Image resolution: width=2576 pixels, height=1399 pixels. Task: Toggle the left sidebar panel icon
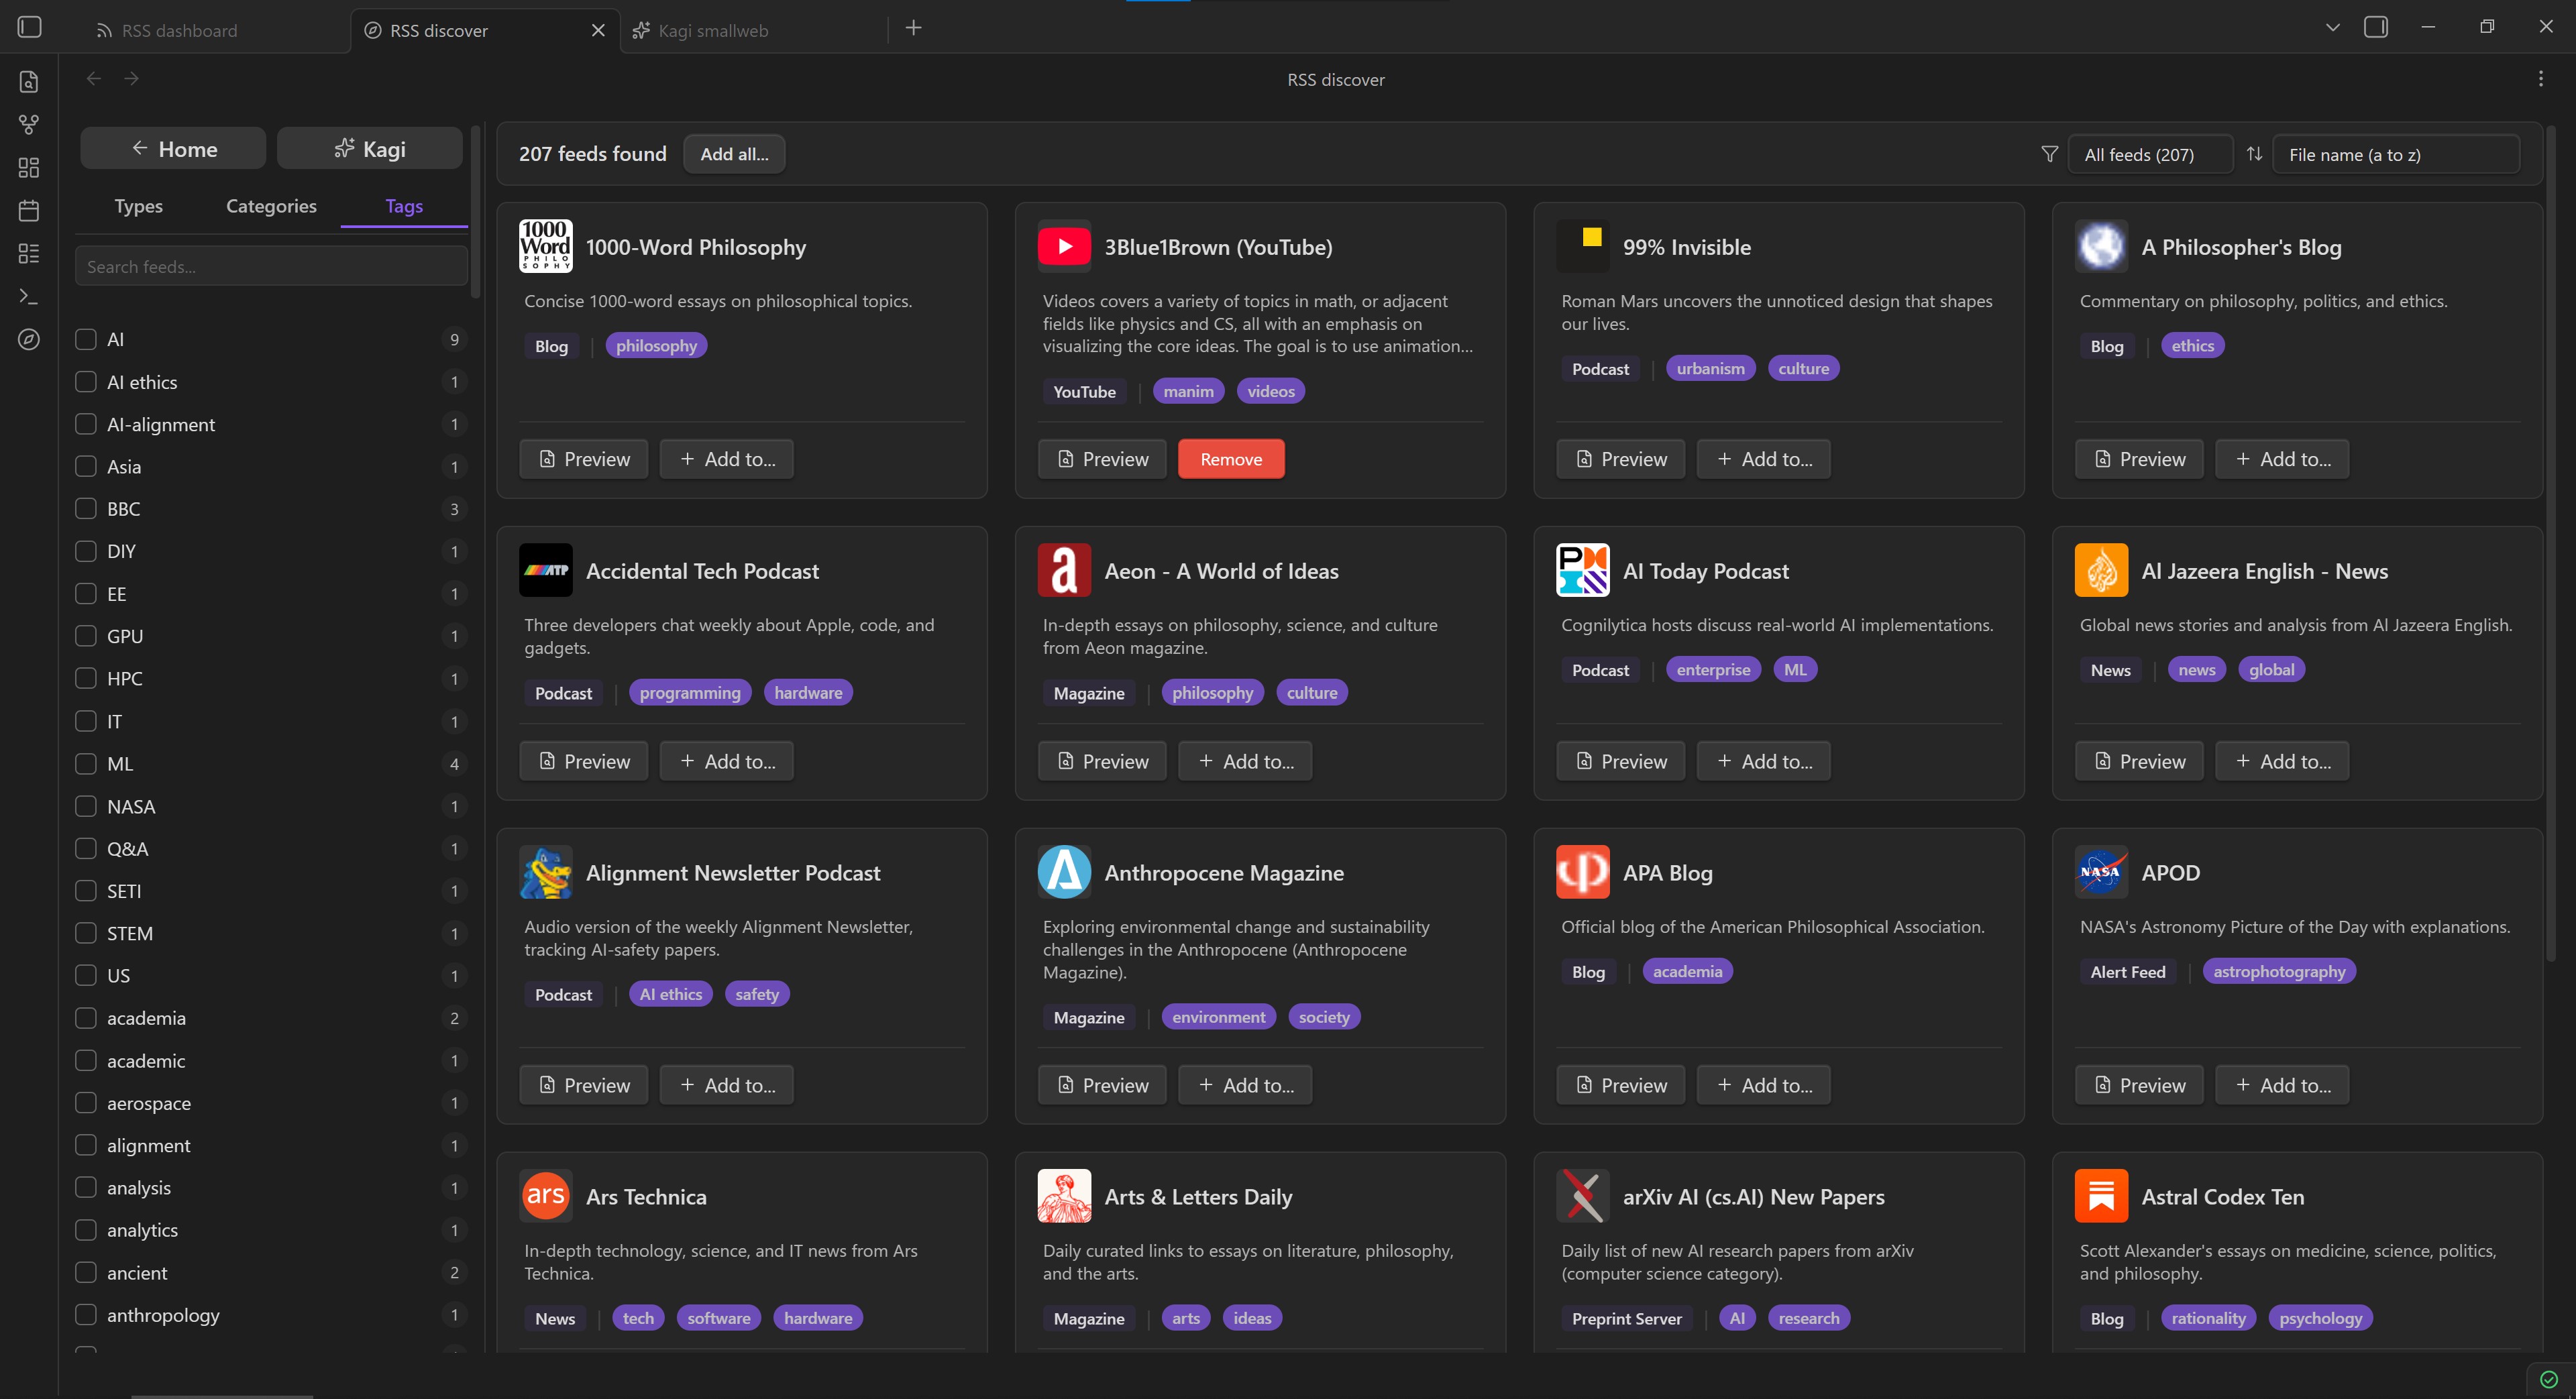(x=29, y=28)
